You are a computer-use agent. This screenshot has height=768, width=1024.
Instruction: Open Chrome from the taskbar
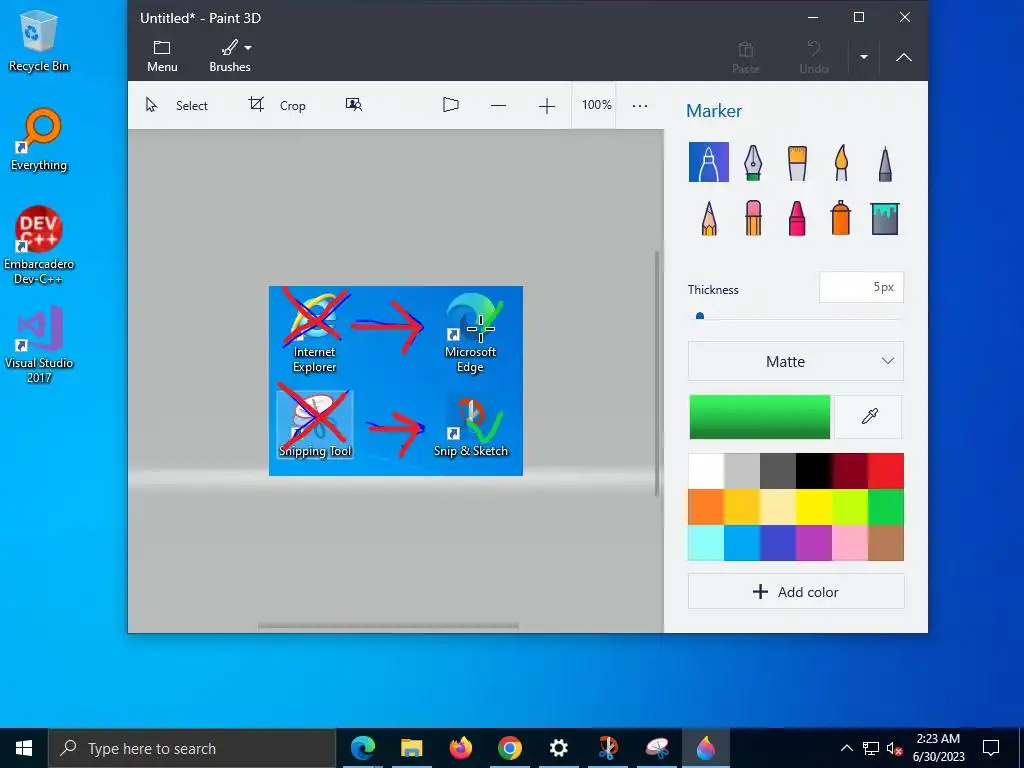pyautogui.click(x=509, y=748)
